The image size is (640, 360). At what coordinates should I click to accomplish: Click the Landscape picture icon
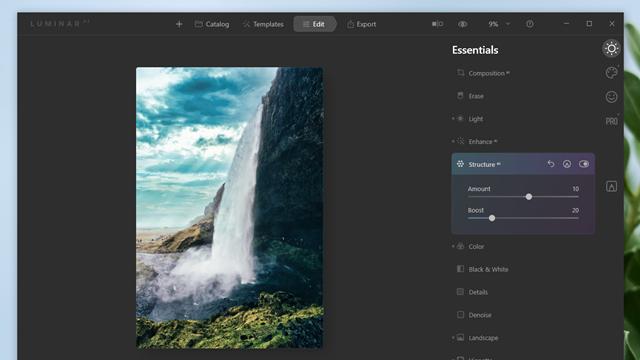tap(460, 338)
